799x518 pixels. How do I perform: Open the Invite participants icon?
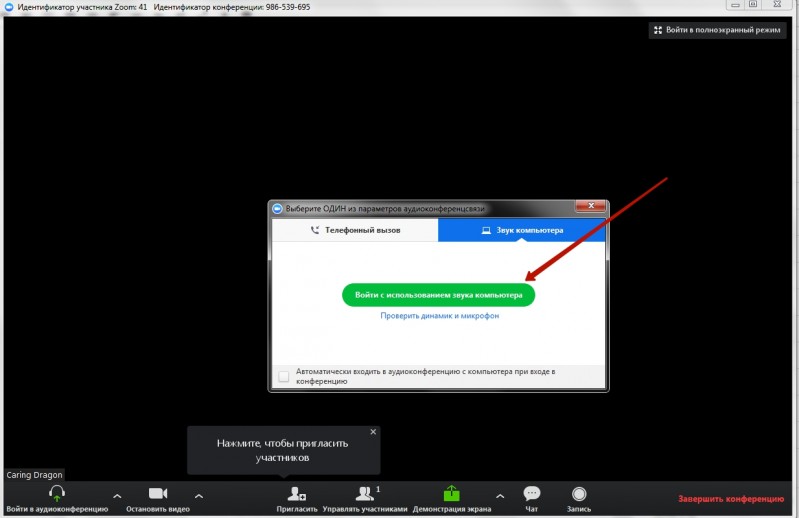297,493
